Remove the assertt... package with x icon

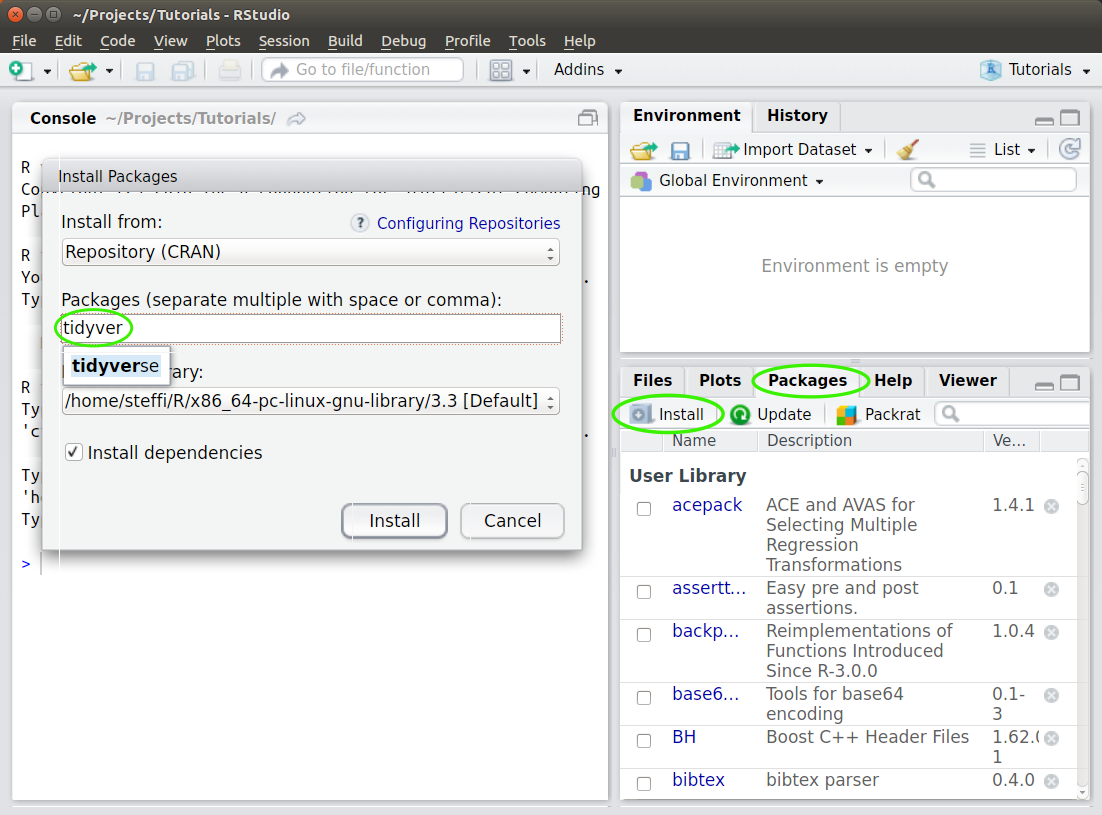[x=1051, y=589]
